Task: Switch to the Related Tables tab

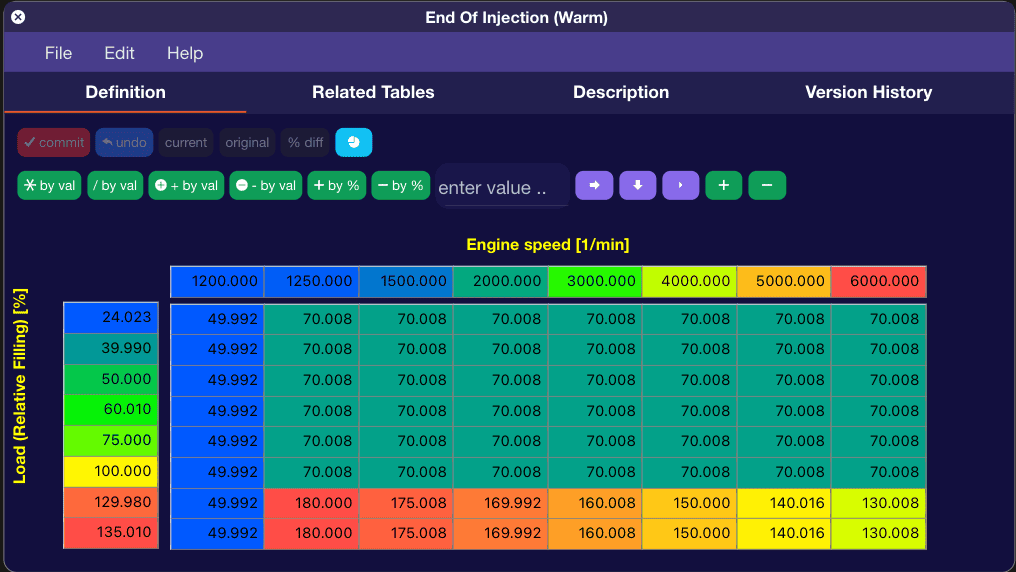Action: coord(373,92)
